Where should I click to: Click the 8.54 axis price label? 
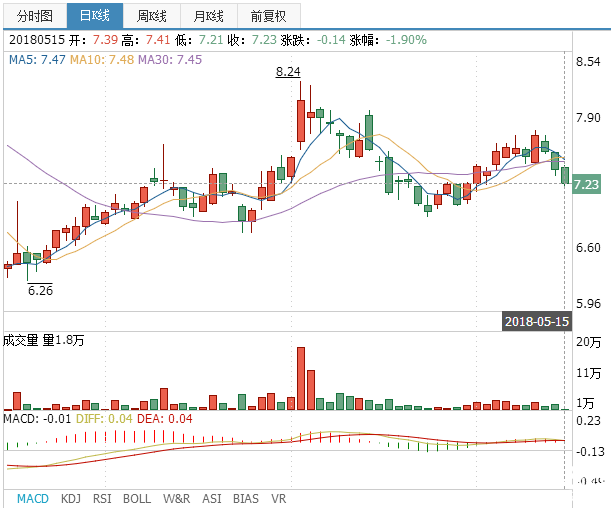(588, 62)
